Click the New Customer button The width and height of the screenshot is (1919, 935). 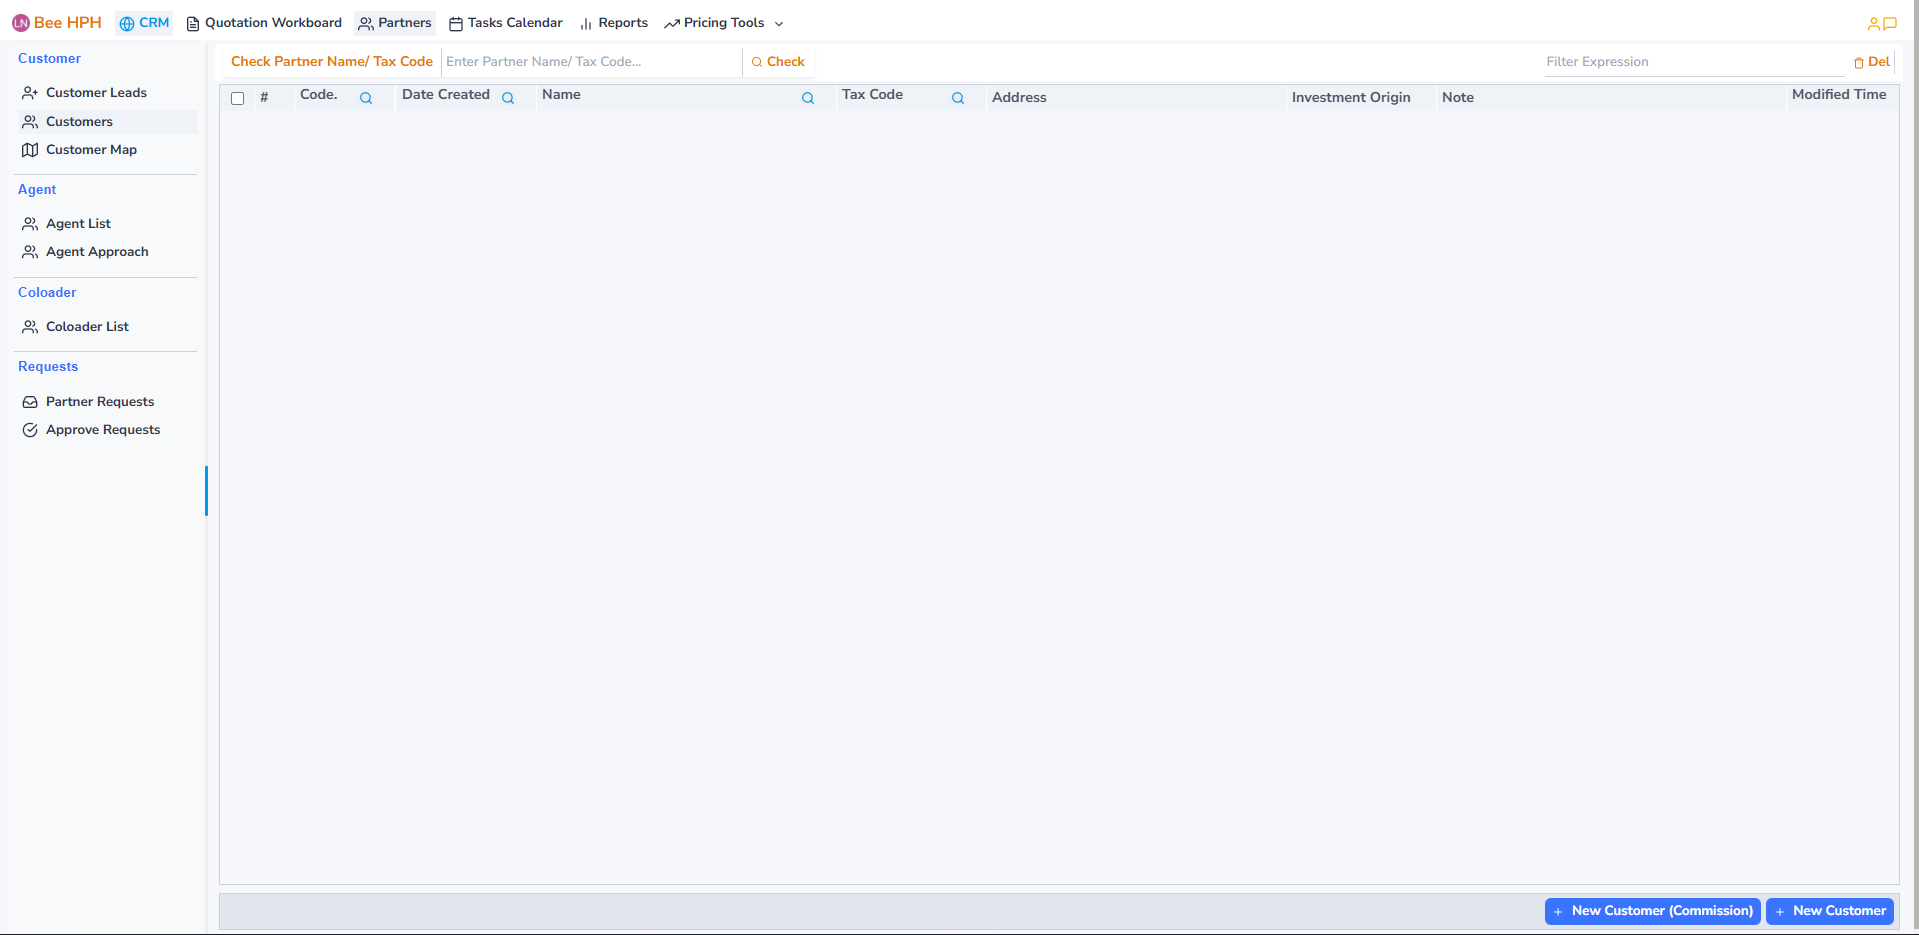pyautogui.click(x=1829, y=911)
